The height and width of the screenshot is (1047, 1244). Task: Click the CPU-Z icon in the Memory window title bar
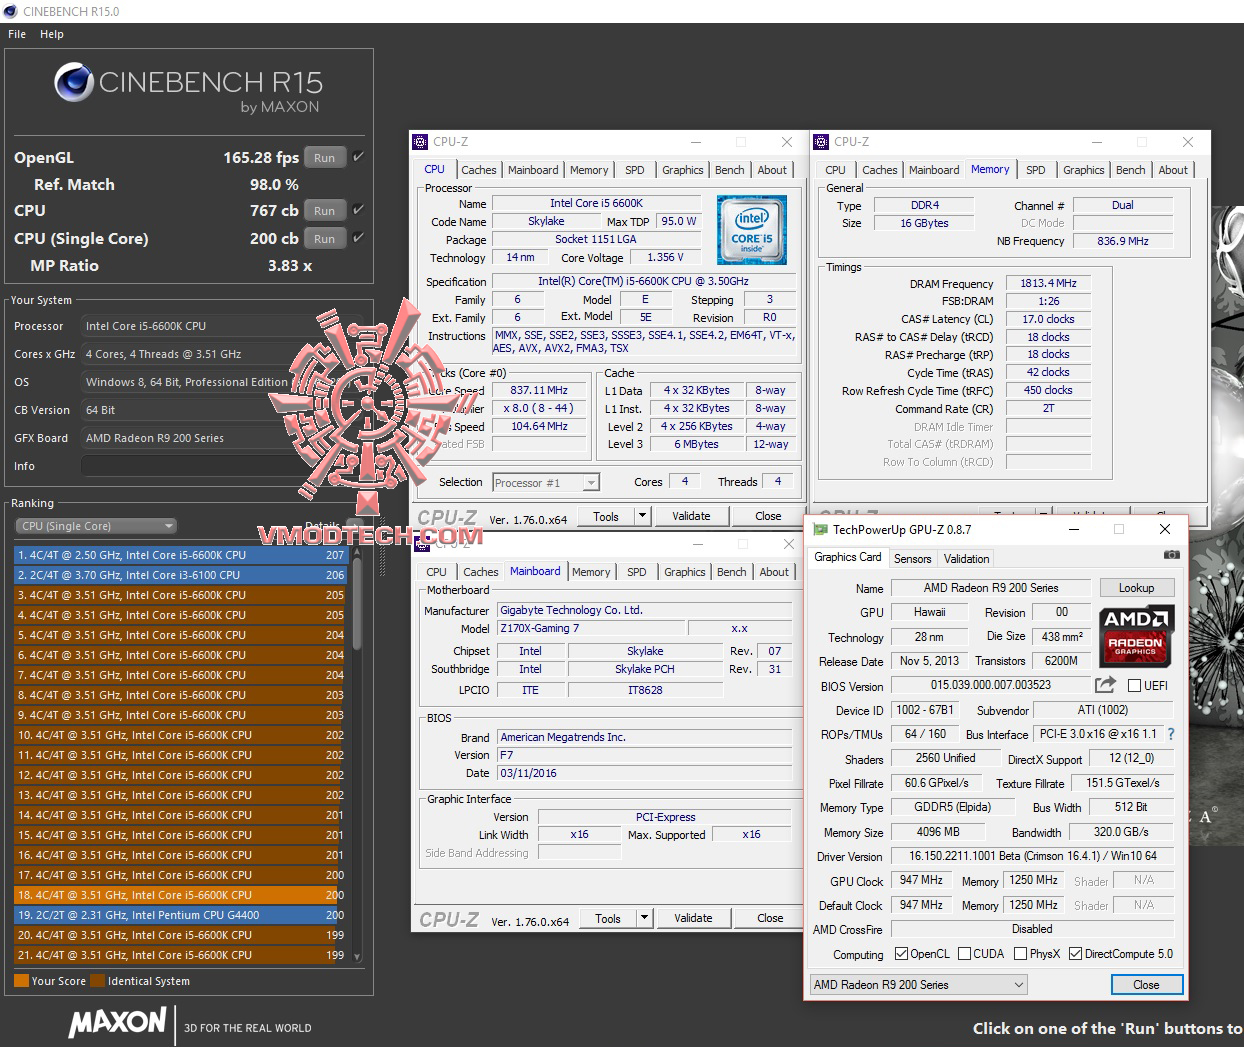coord(822,142)
